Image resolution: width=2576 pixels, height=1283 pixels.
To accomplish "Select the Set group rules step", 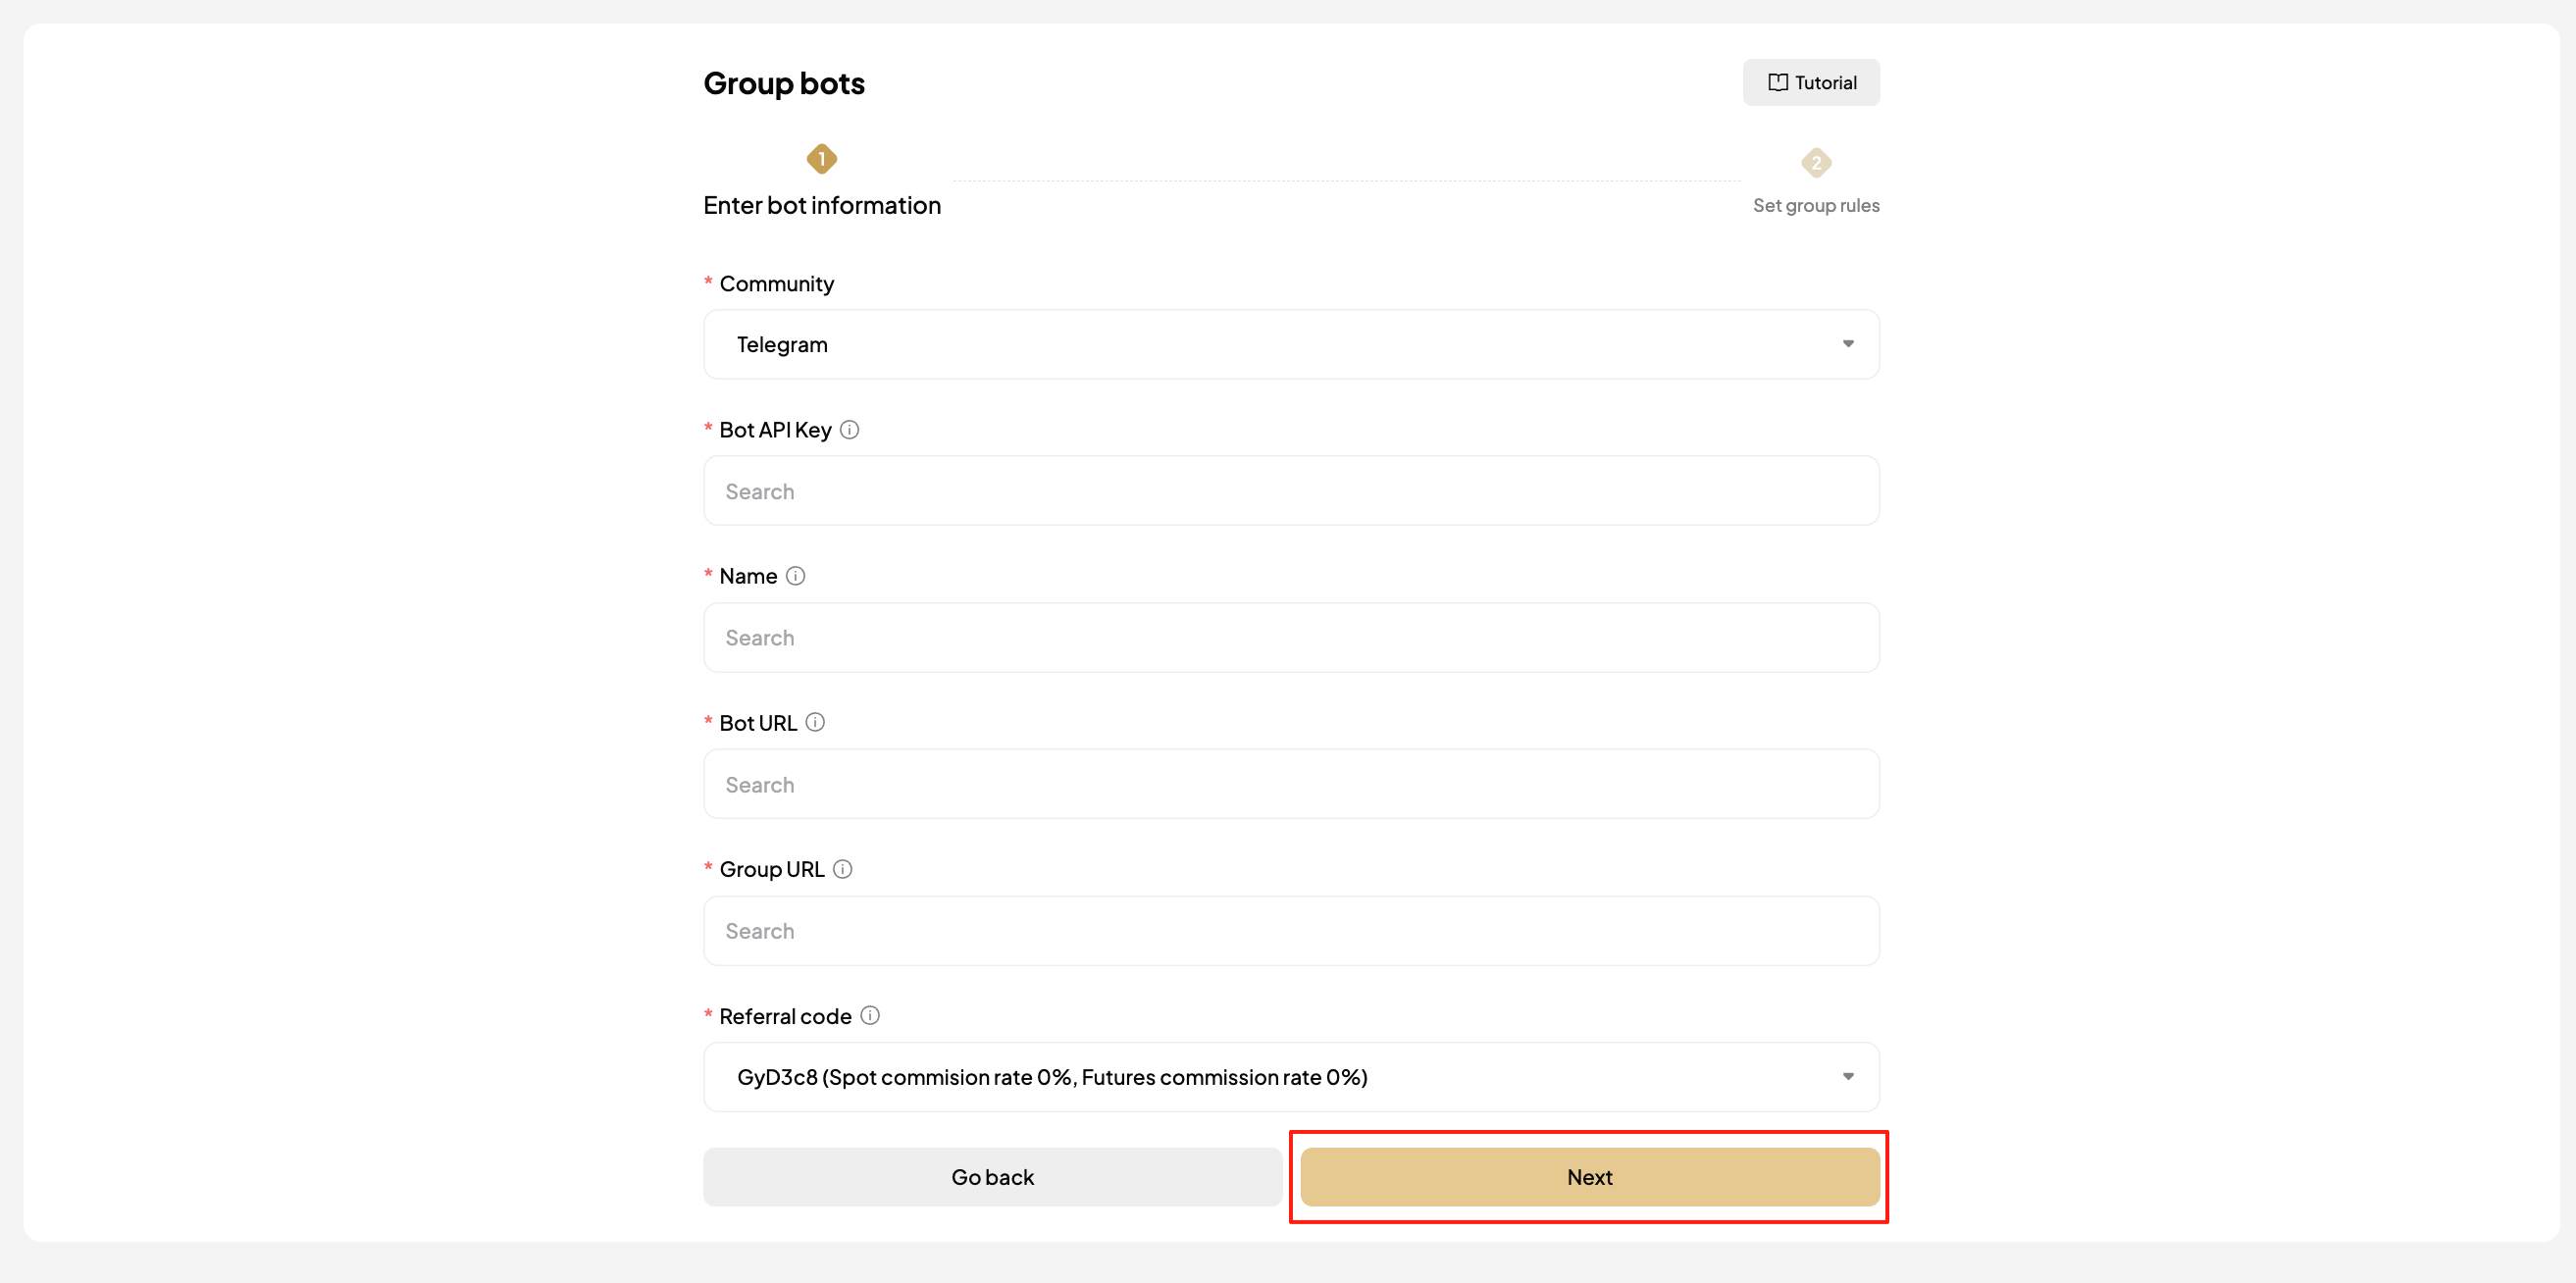I will click(x=1816, y=205).
